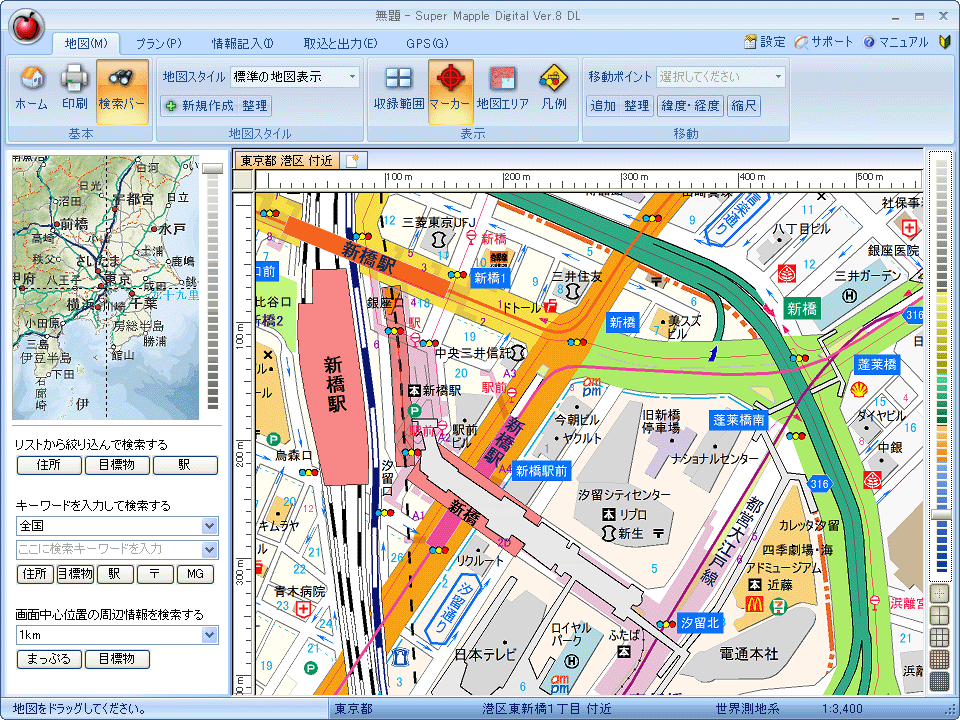Click the fit-to-window zoom icon below scale bar
Screen dimensions: 960x720
[x=939, y=593]
